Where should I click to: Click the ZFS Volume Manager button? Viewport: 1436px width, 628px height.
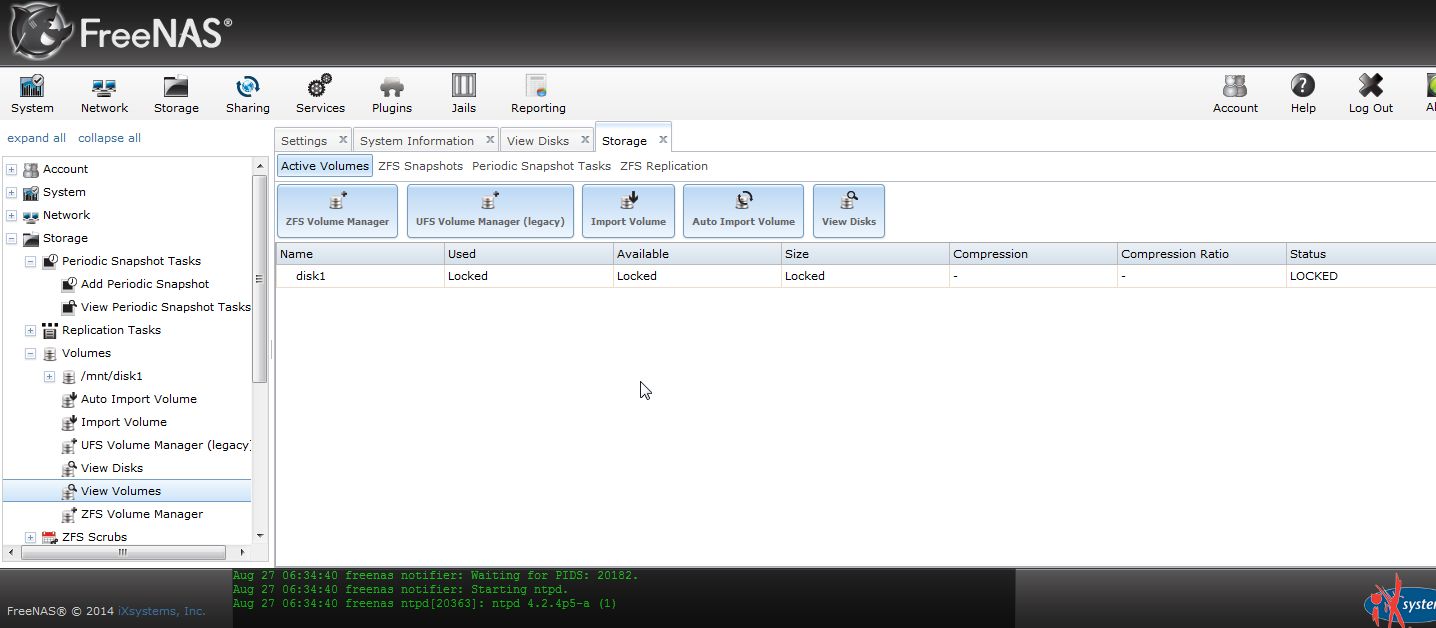click(x=337, y=211)
